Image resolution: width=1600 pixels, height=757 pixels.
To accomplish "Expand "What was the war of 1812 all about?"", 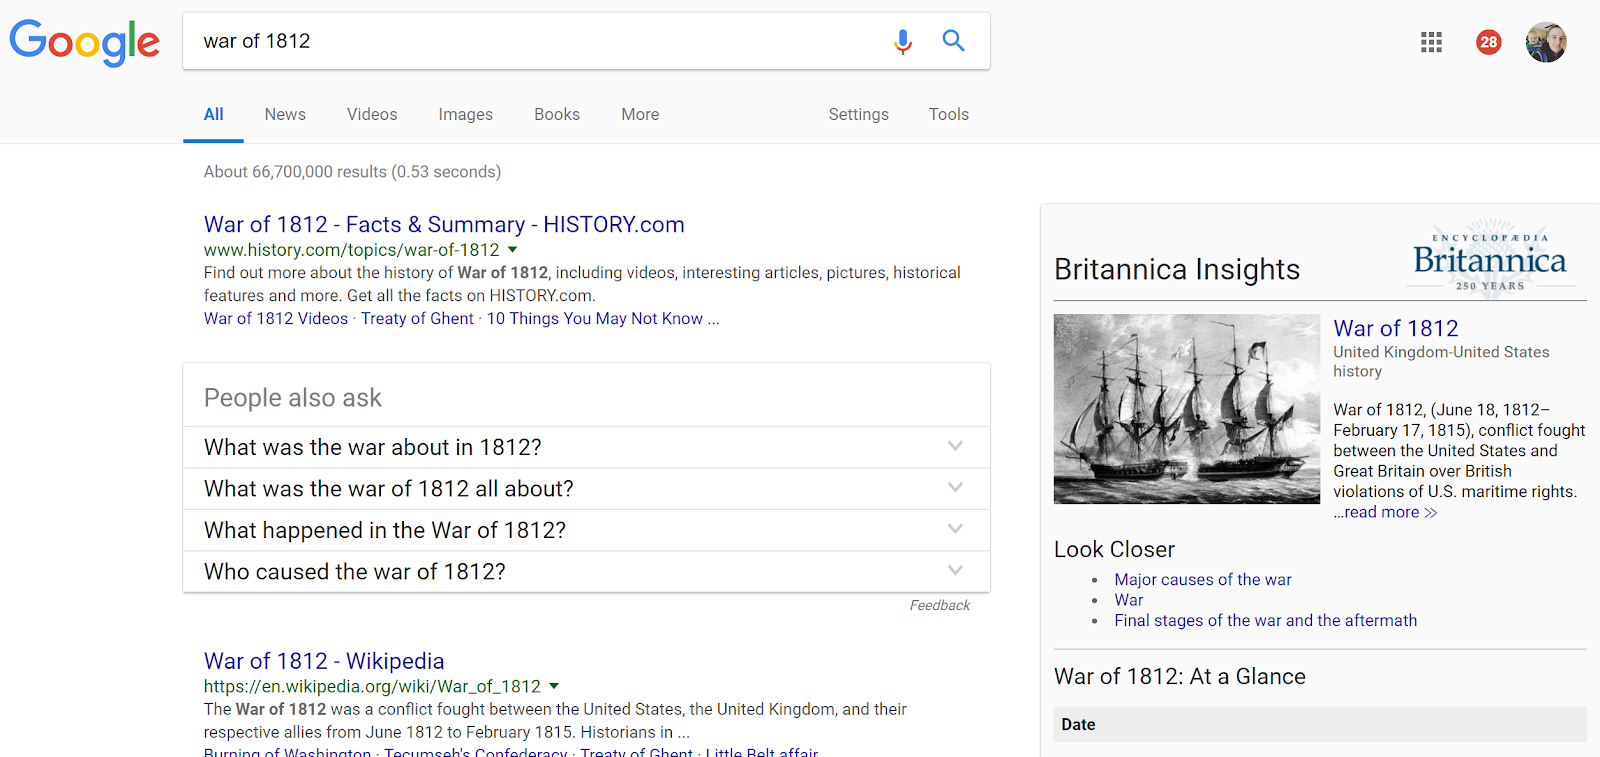I will click(586, 489).
